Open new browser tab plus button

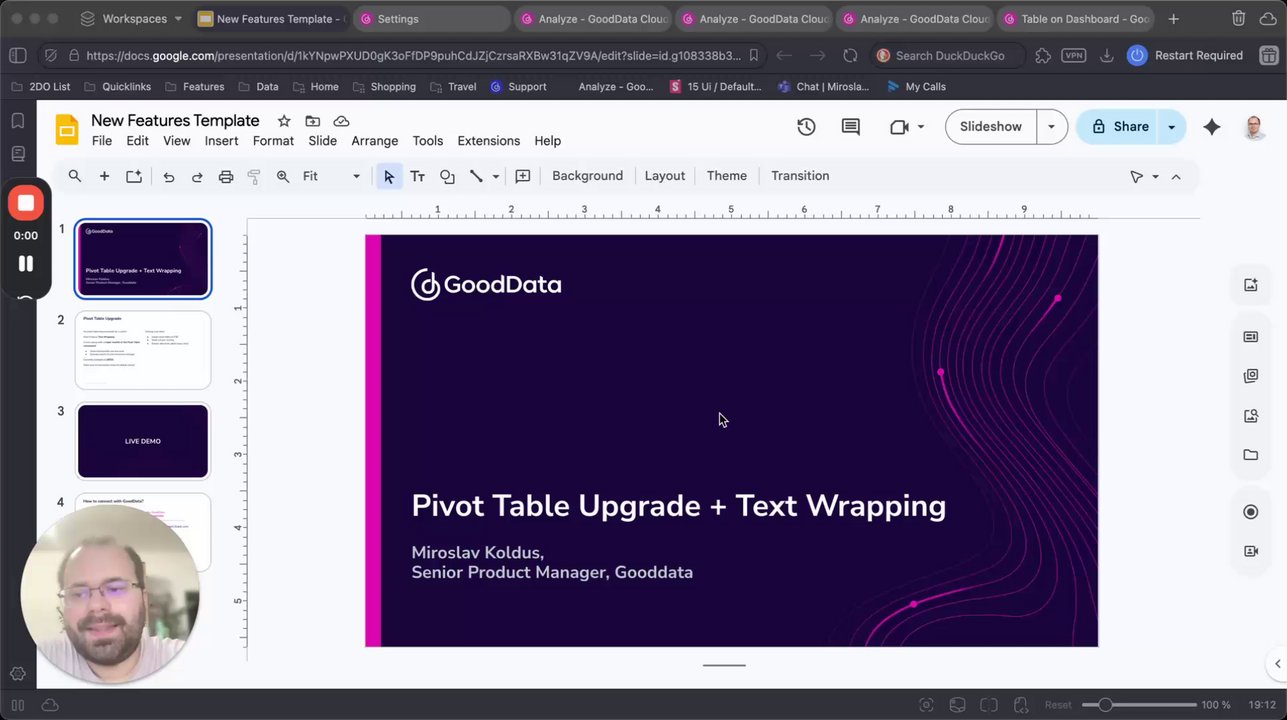point(1173,19)
